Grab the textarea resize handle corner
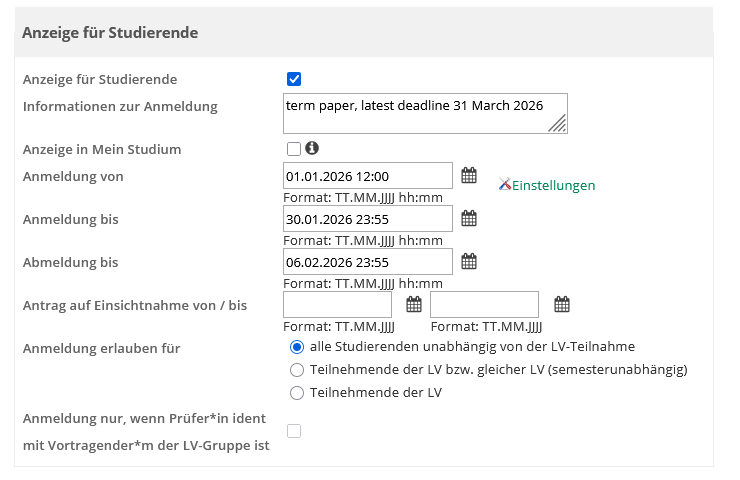Image resolution: width=740 pixels, height=480 pixels. pos(559,125)
